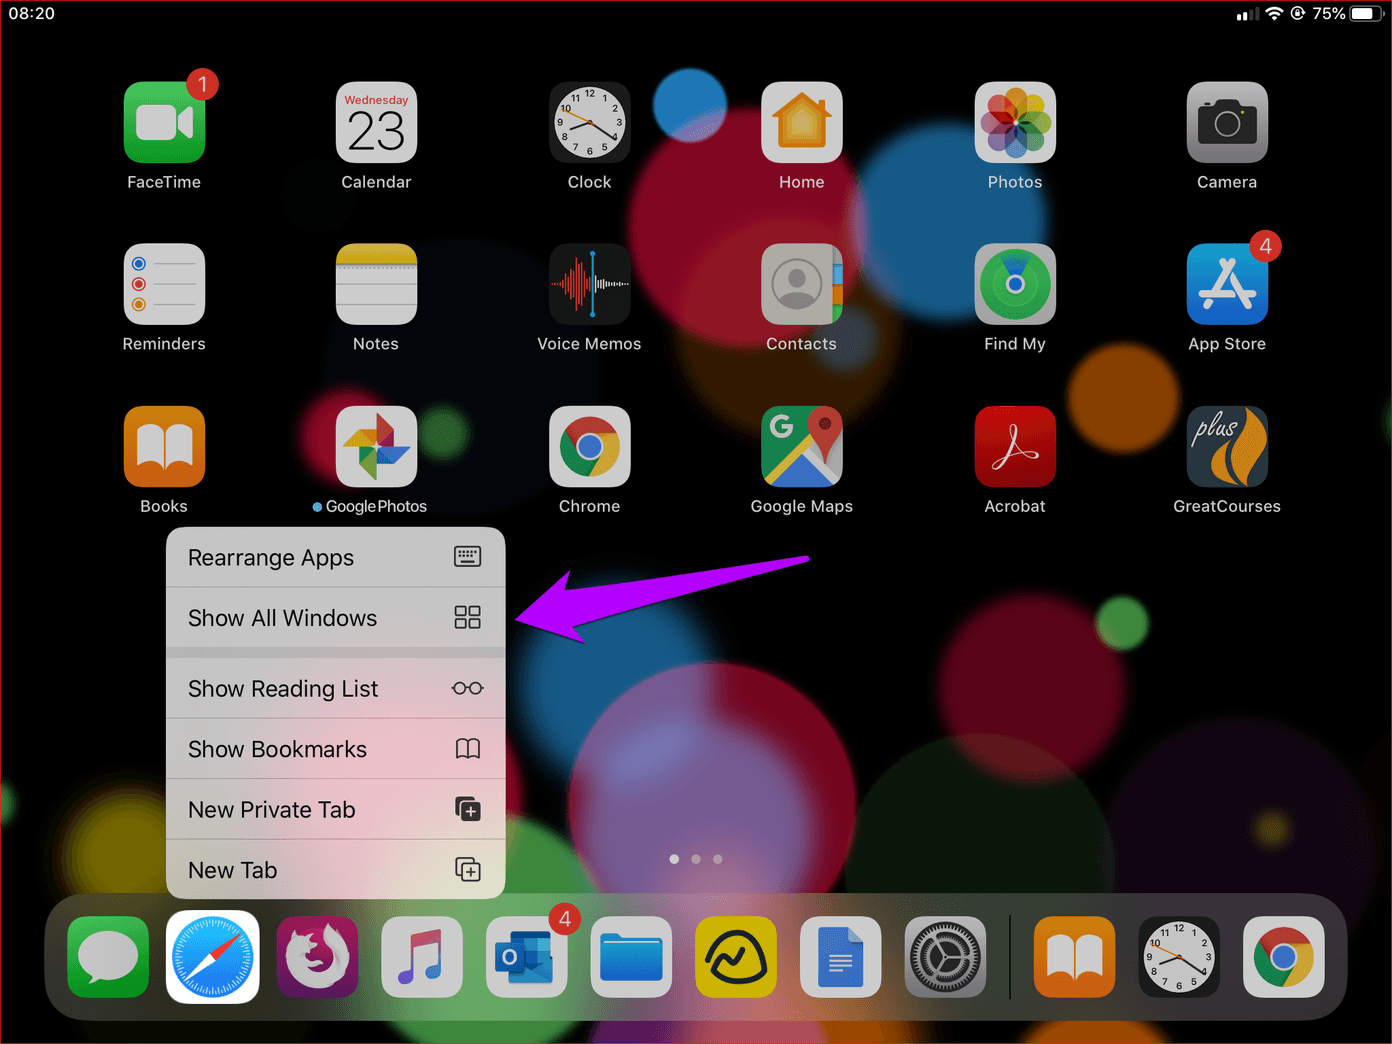The image size is (1392, 1044).
Task: Open recent Books app in dock
Action: point(1074,957)
